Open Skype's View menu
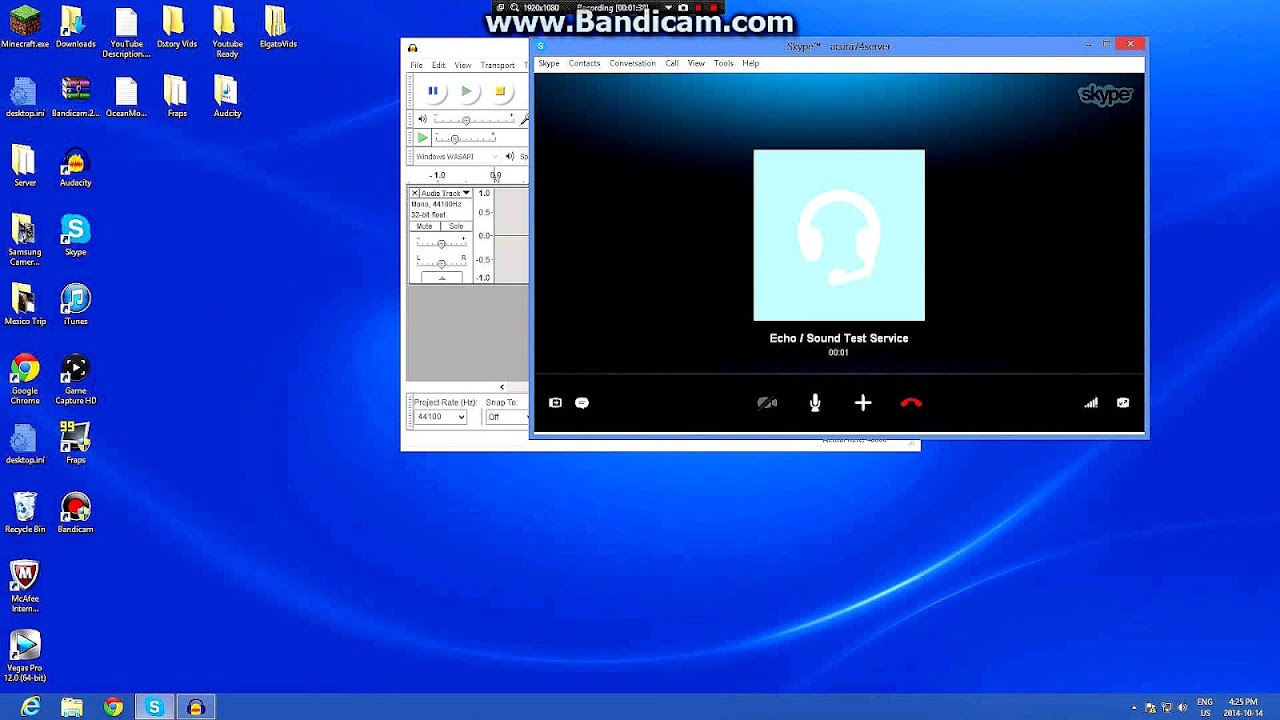1280x720 pixels. (x=696, y=63)
